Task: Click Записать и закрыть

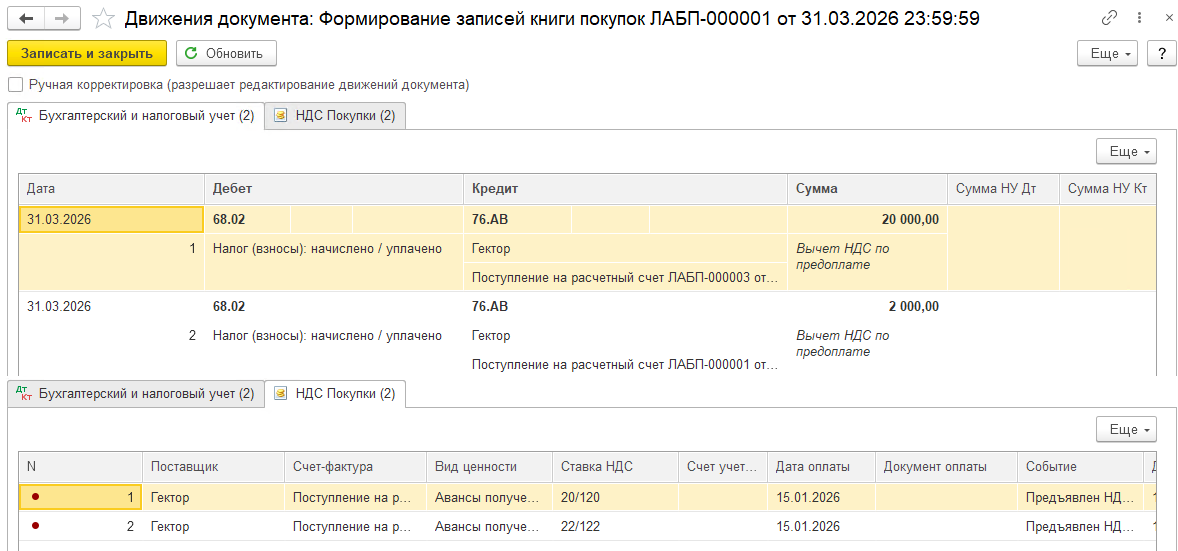Action: [x=86, y=53]
